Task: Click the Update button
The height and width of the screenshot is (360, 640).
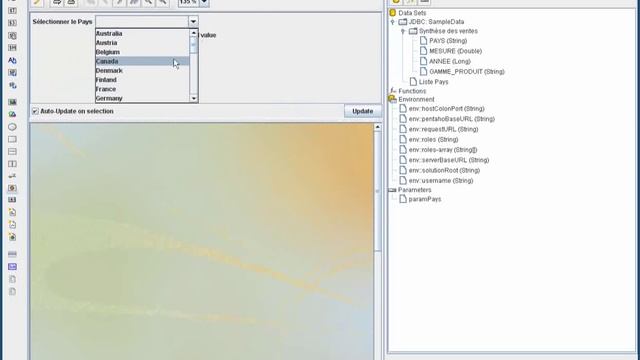Action: coord(362,111)
